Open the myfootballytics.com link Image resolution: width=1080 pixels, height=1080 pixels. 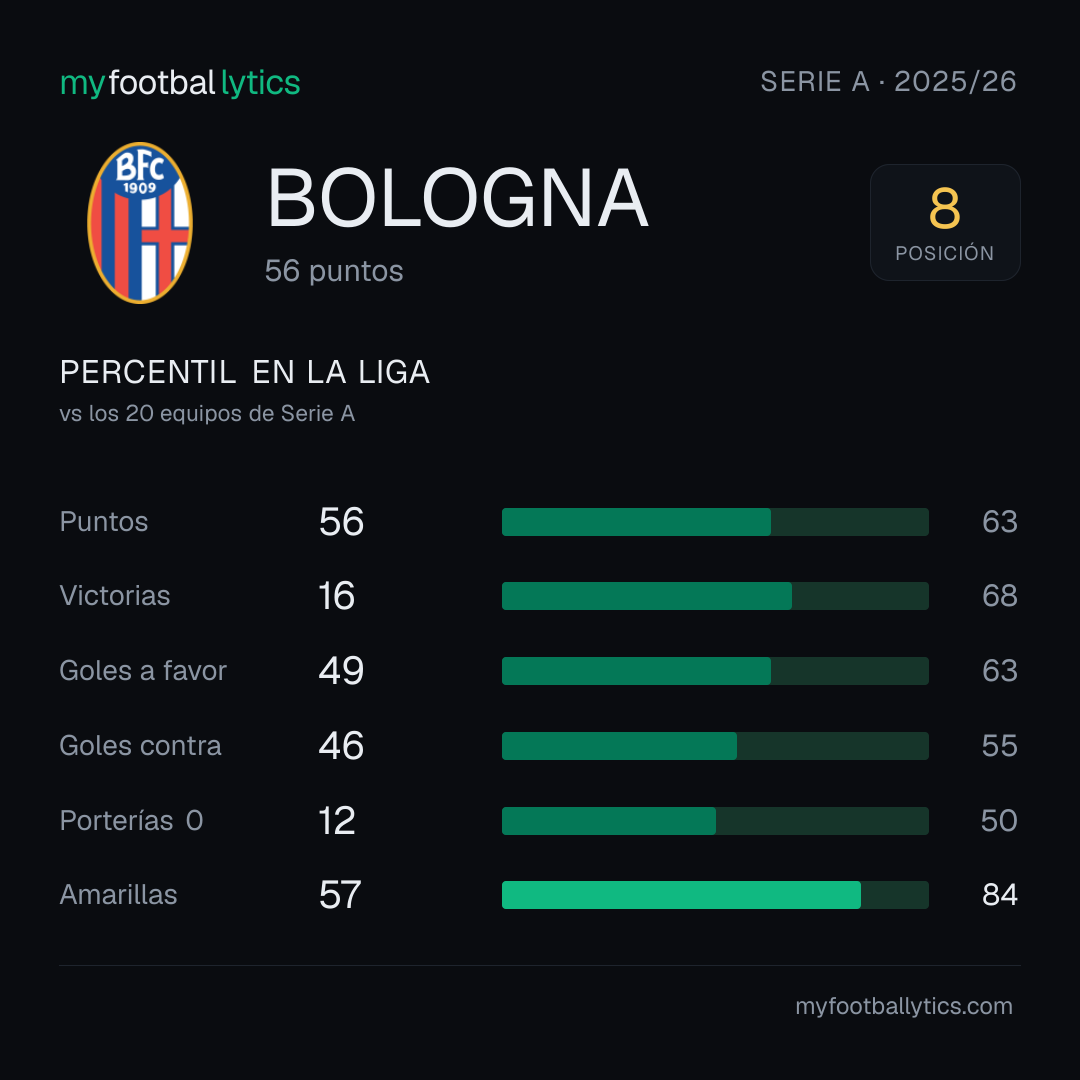coord(904,1006)
